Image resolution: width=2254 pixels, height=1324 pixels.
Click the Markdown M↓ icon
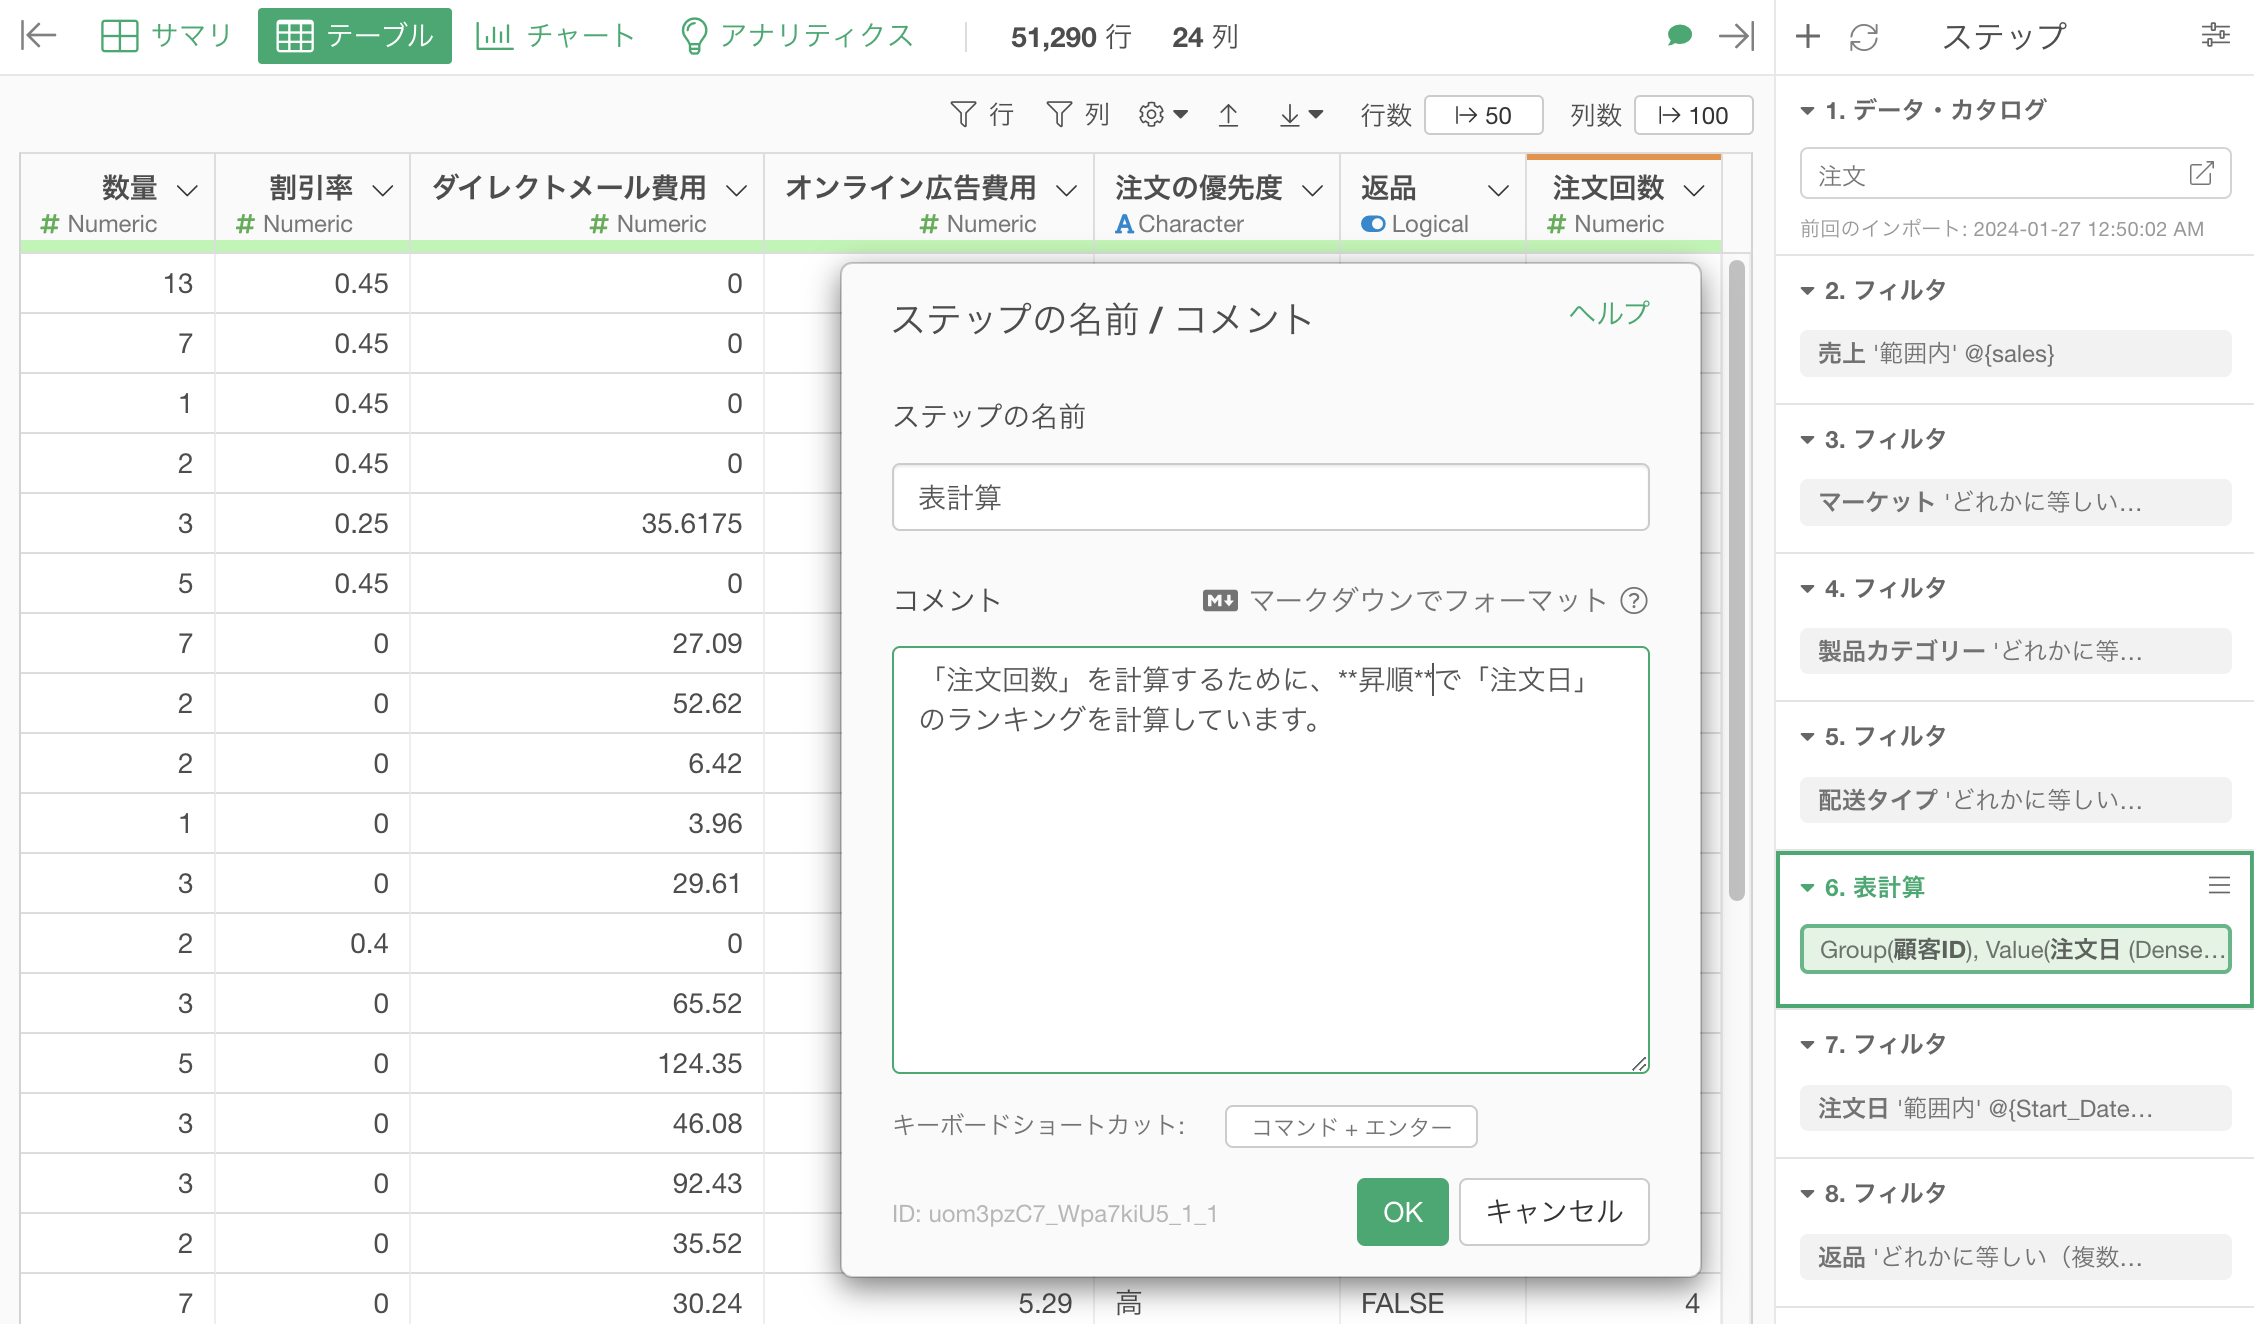pyautogui.click(x=1220, y=600)
